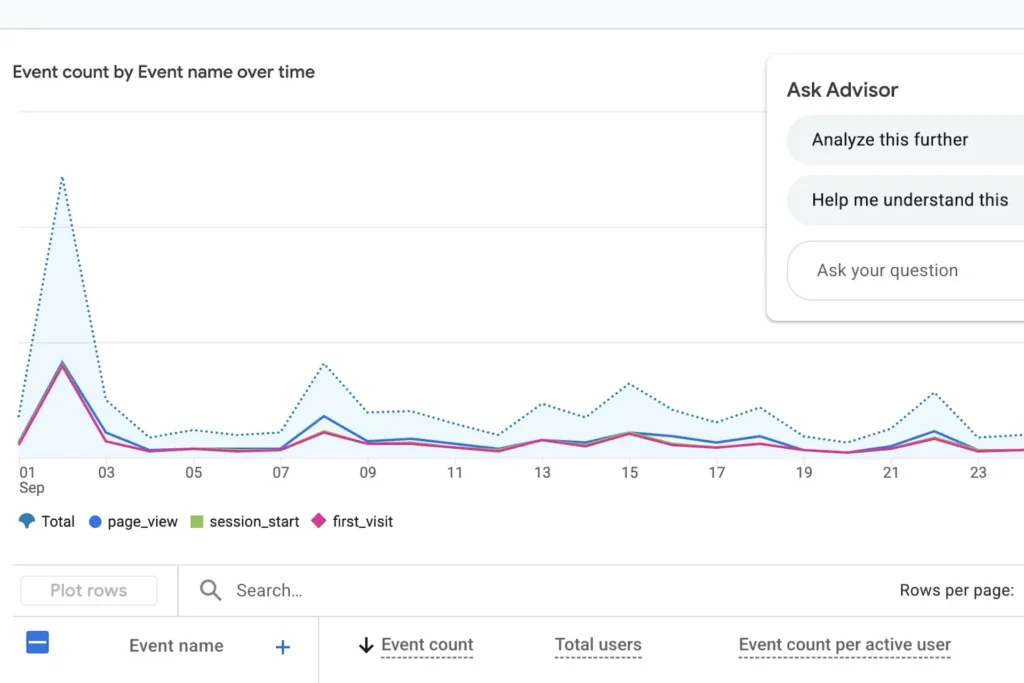Click the search magnifier icon
The height and width of the screenshot is (683, 1024).
coord(210,590)
